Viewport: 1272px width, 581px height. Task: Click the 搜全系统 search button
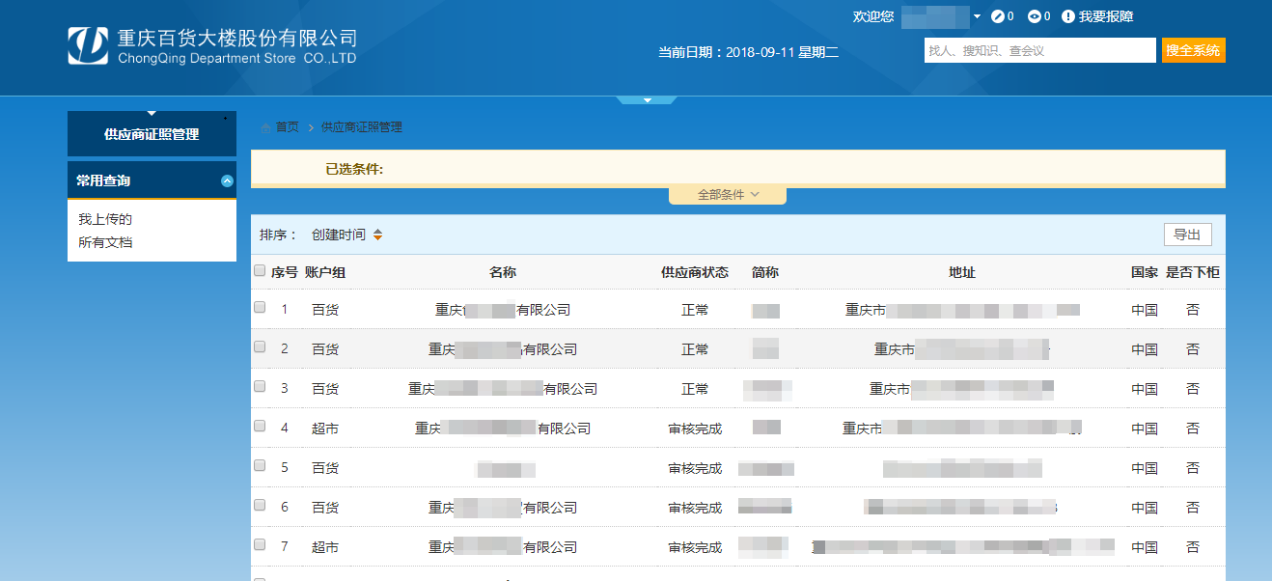(x=1192, y=50)
